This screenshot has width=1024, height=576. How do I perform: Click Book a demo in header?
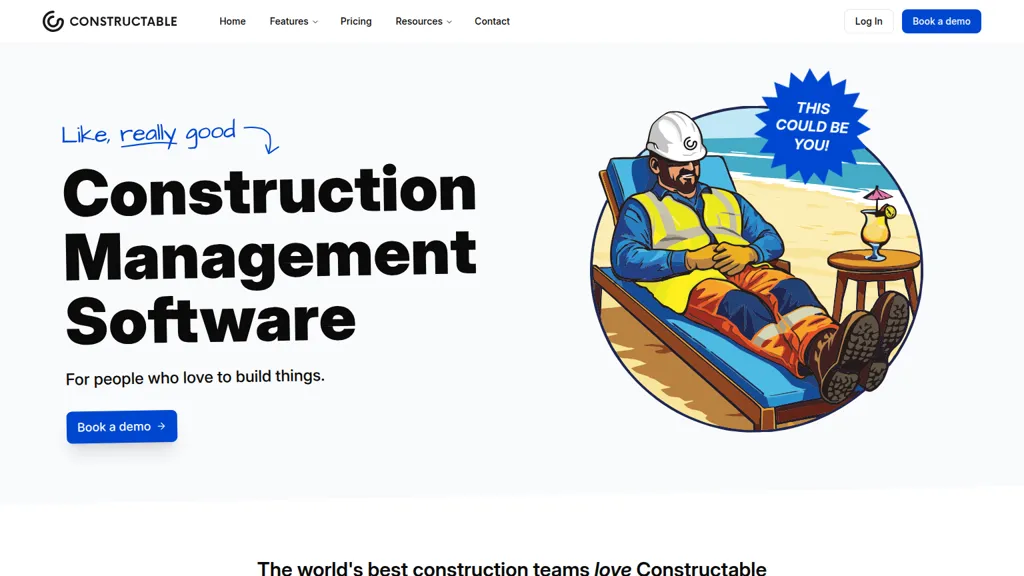point(941,22)
